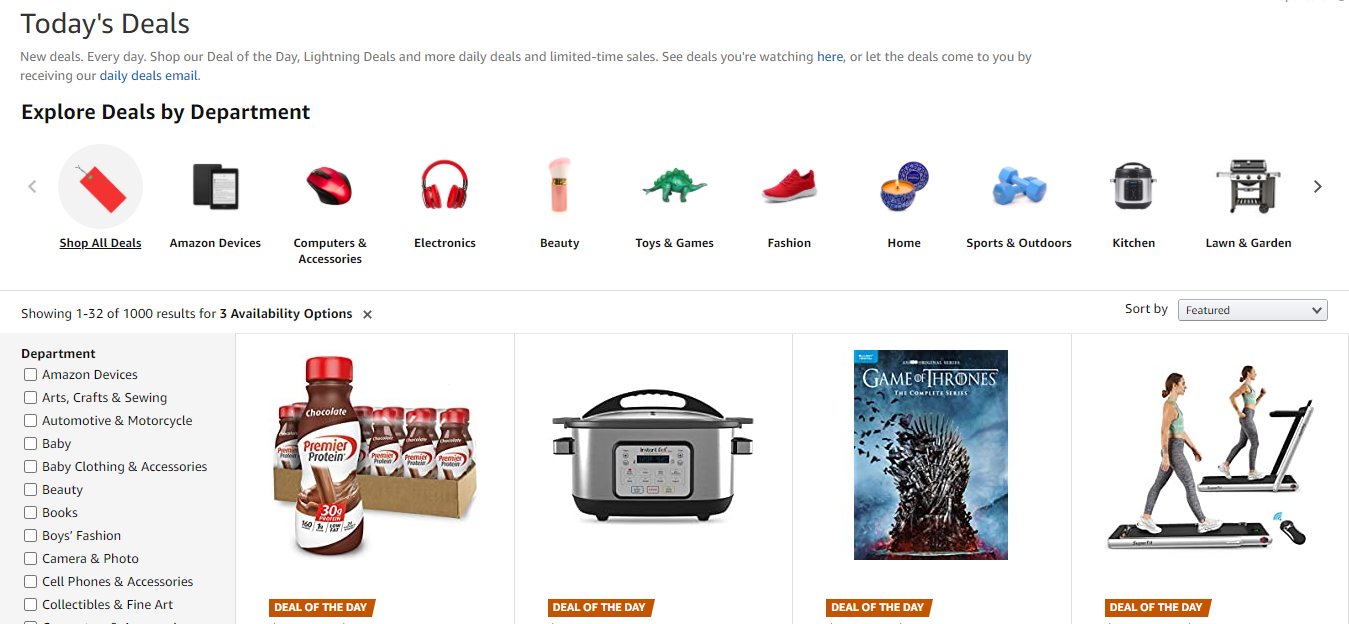Open Lawn & Garden via the grill icon
Image resolution: width=1349 pixels, height=624 pixels.
(x=1248, y=186)
